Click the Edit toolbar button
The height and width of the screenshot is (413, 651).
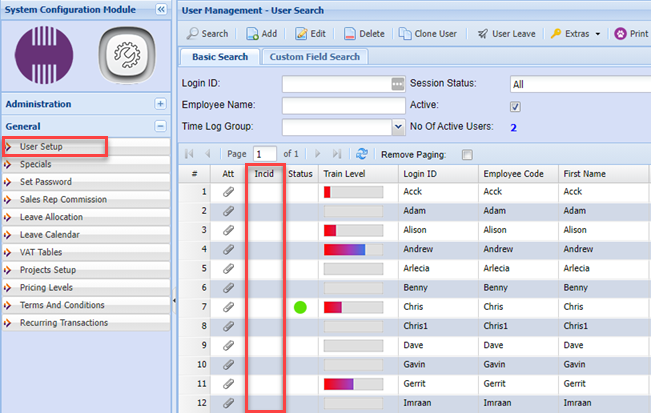point(310,33)
